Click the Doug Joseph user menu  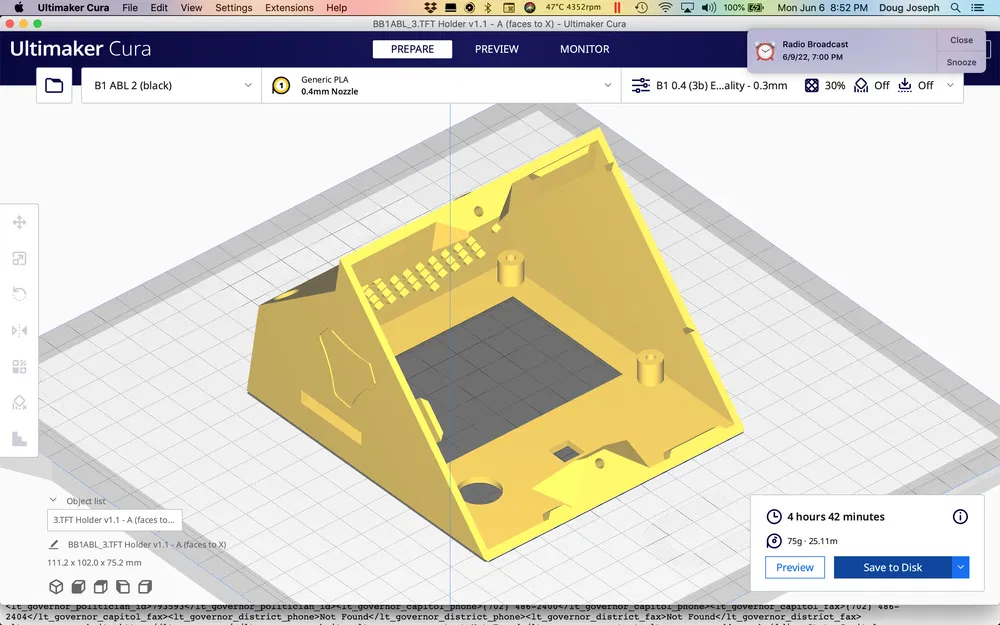(x=909, y=8)
